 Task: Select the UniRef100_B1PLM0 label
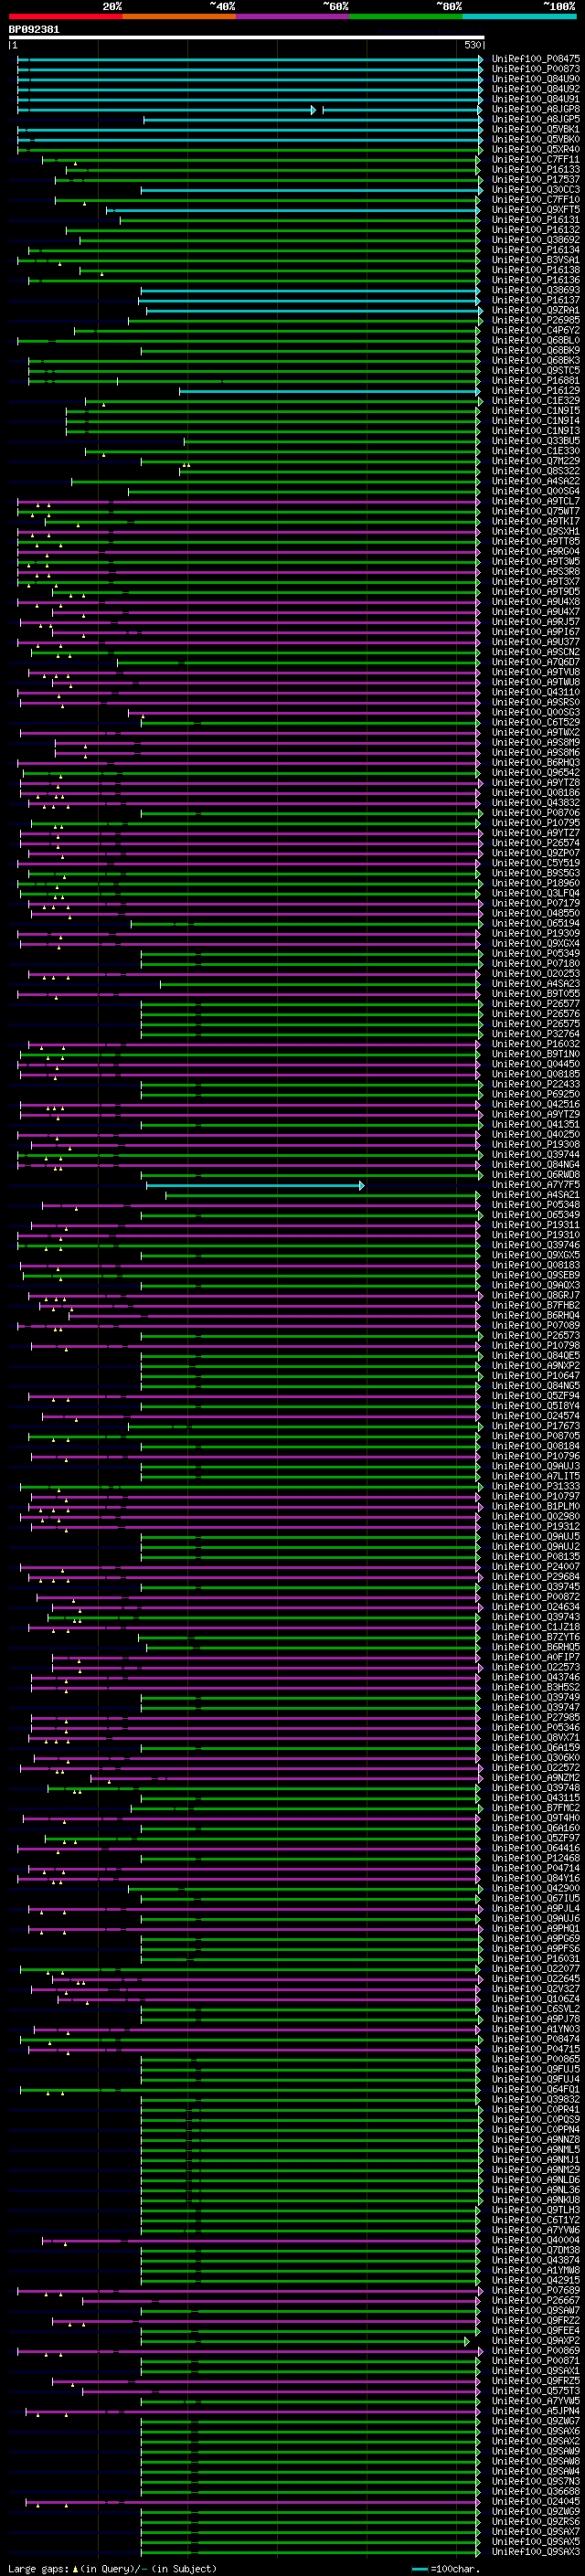(x=536, y=1506)
